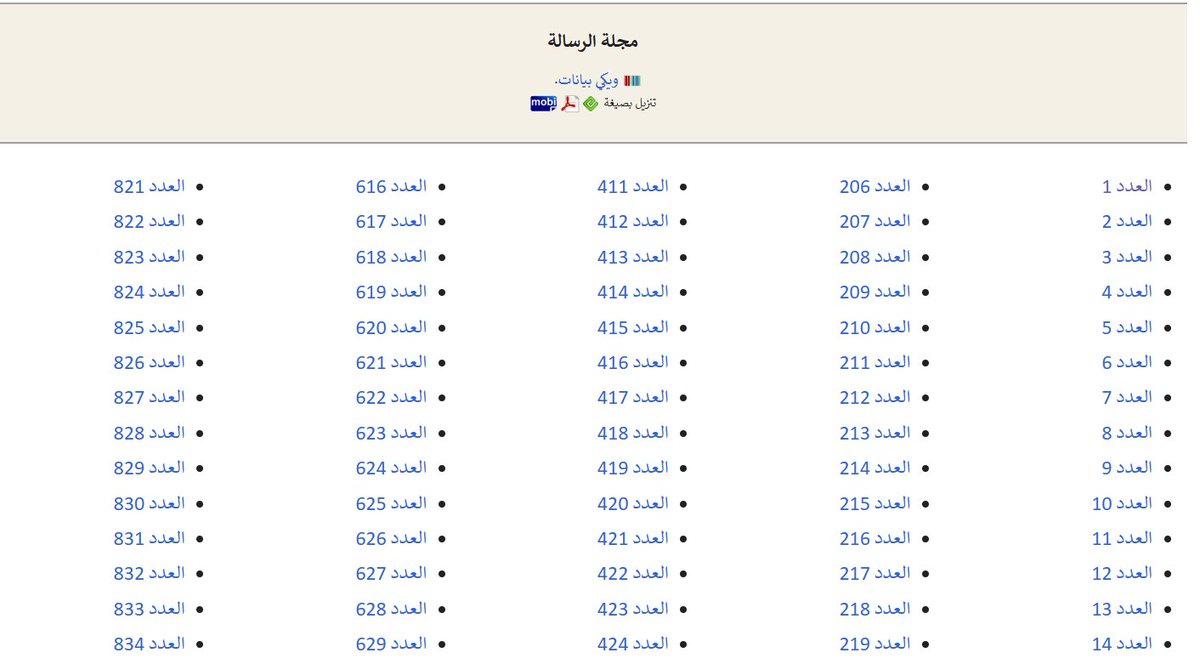Open issue العدد 215
Screen dimensions: 1200x664
(875, 503)
